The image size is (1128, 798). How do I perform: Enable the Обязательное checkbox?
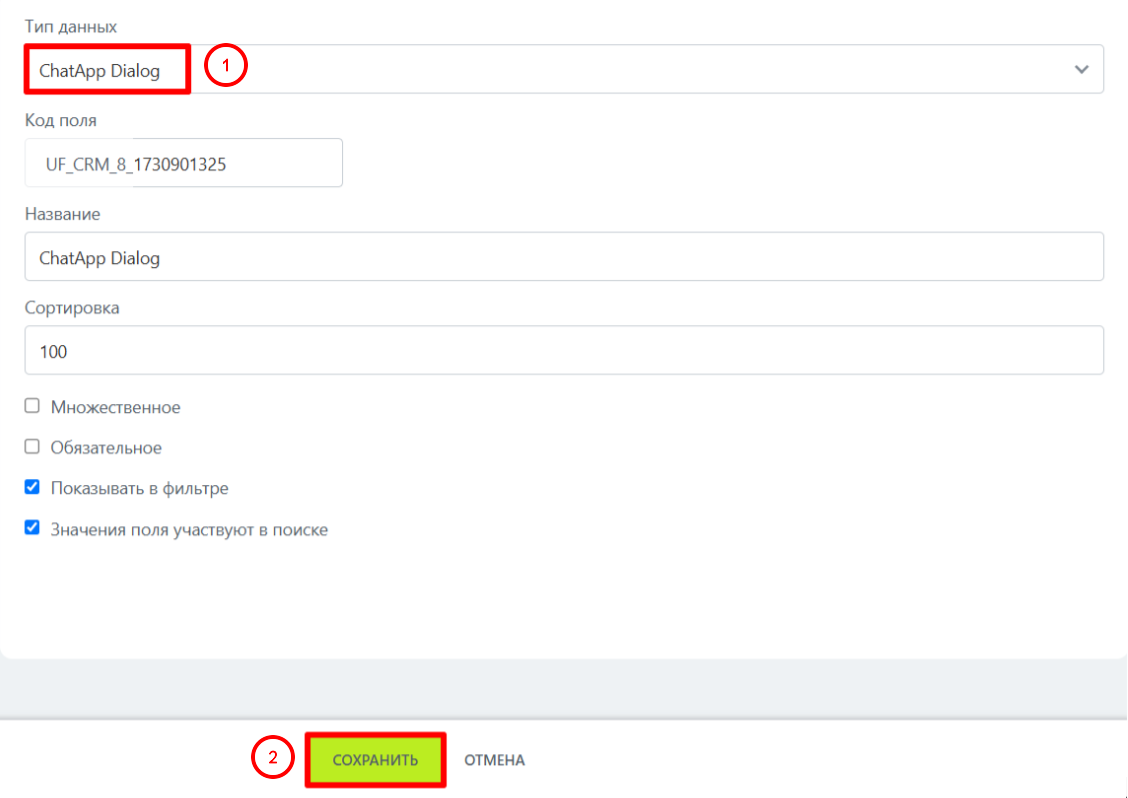tap(32, 447)
